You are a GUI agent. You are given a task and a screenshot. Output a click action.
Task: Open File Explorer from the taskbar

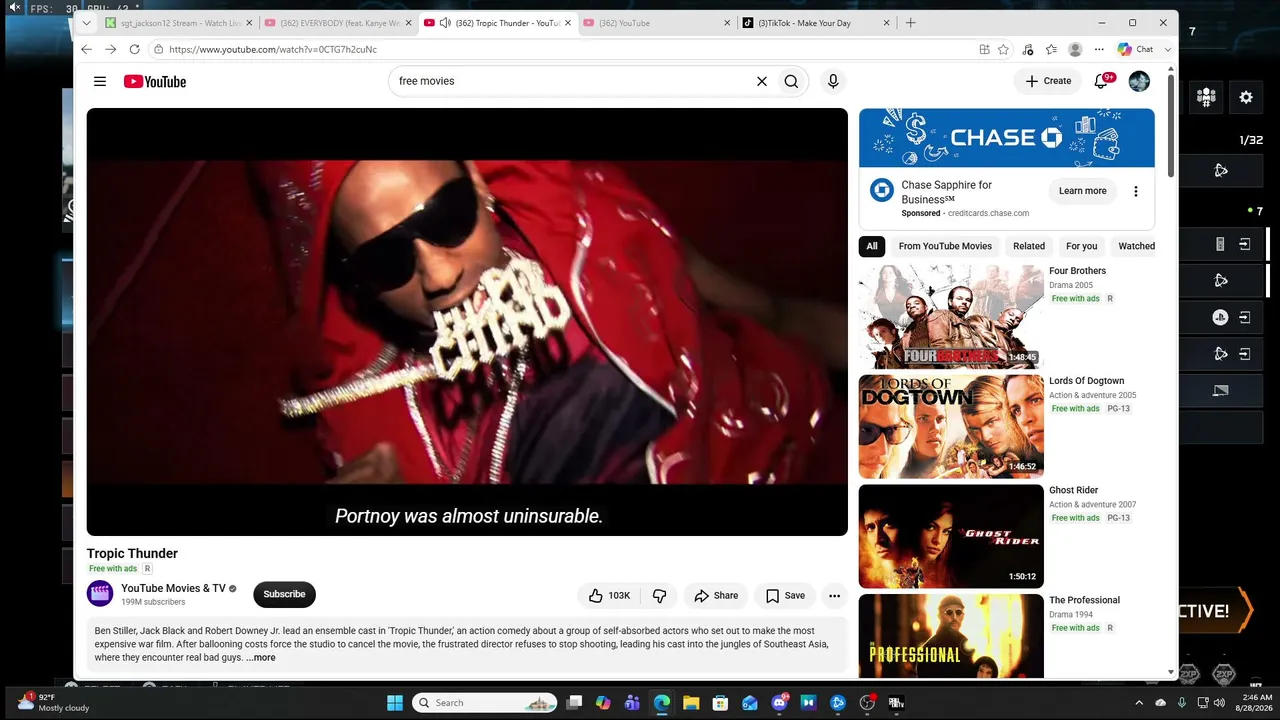coord(691,703)
